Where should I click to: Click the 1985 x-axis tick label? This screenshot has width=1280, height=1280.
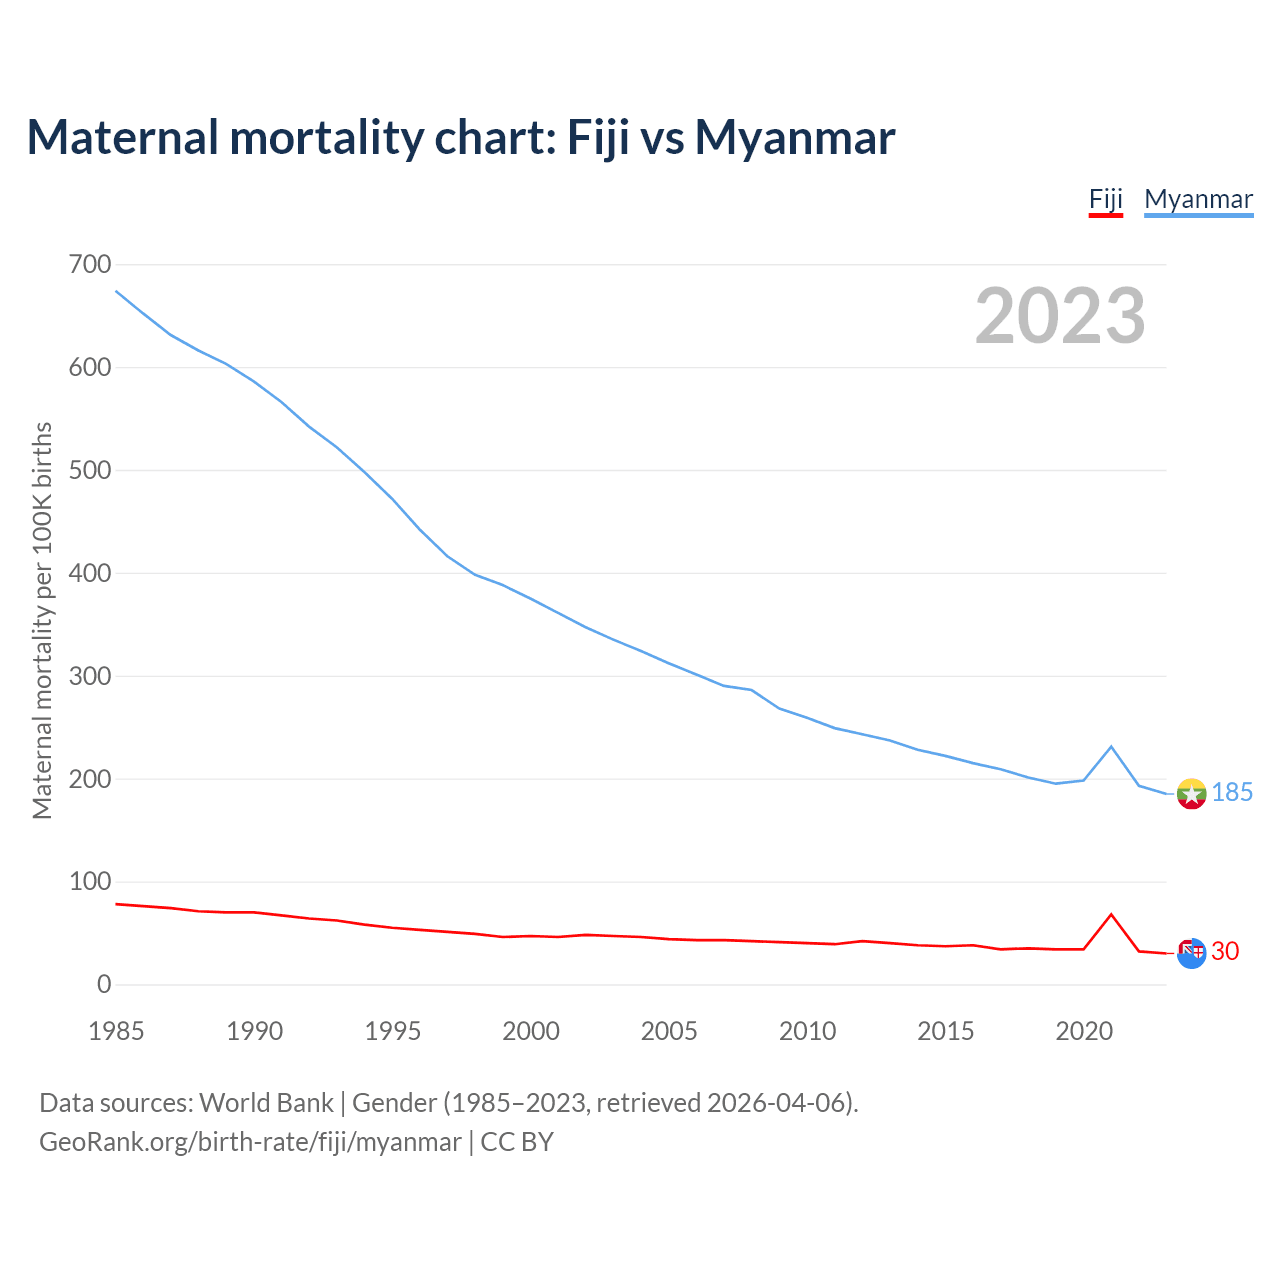[116, 1031]
